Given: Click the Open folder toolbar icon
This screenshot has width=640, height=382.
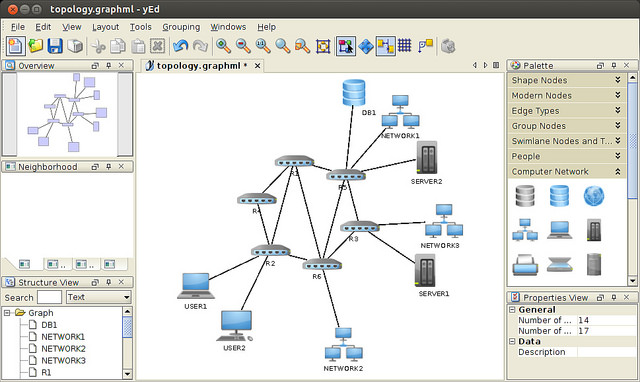Looking at the screenshot, I should point(36,46).
